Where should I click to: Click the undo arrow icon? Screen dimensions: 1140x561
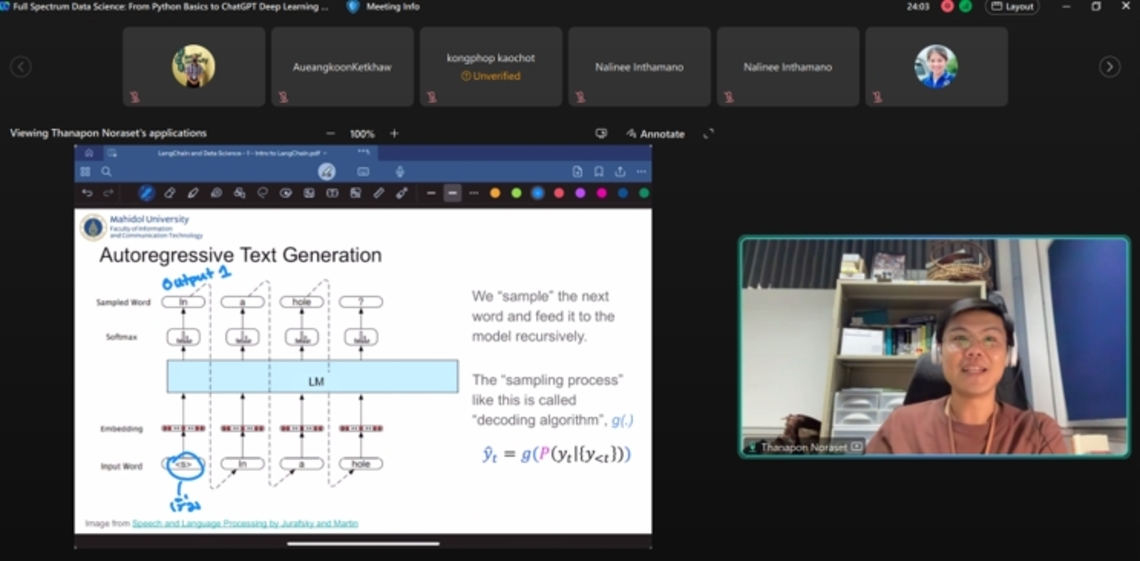[x=87, y=193]
